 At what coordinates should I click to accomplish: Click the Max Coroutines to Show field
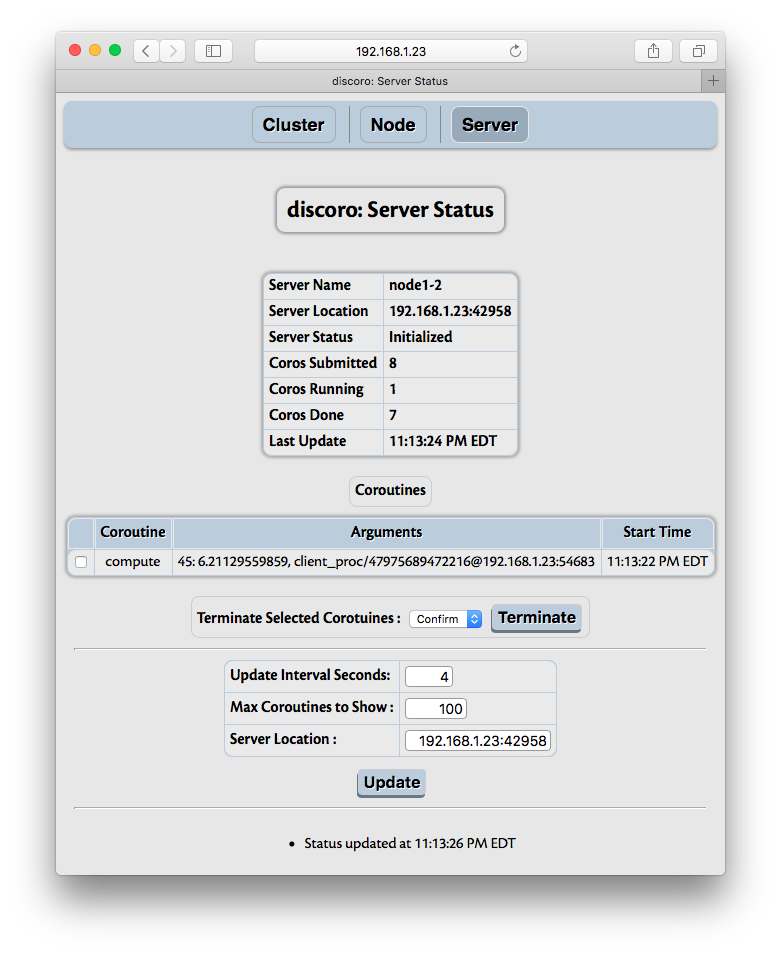pyautogui.click(x=436, y=709)
